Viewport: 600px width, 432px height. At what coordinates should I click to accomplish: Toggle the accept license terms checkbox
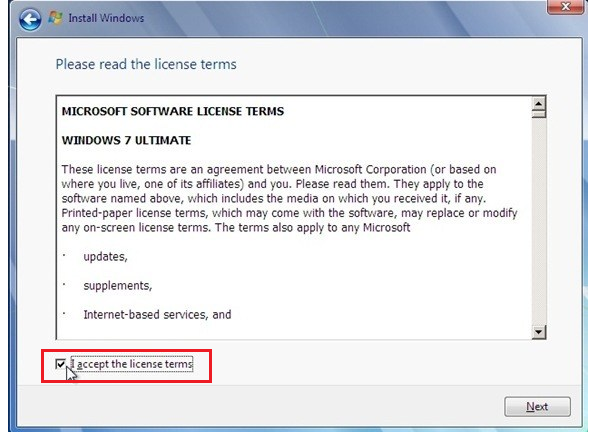coord(62,365)
